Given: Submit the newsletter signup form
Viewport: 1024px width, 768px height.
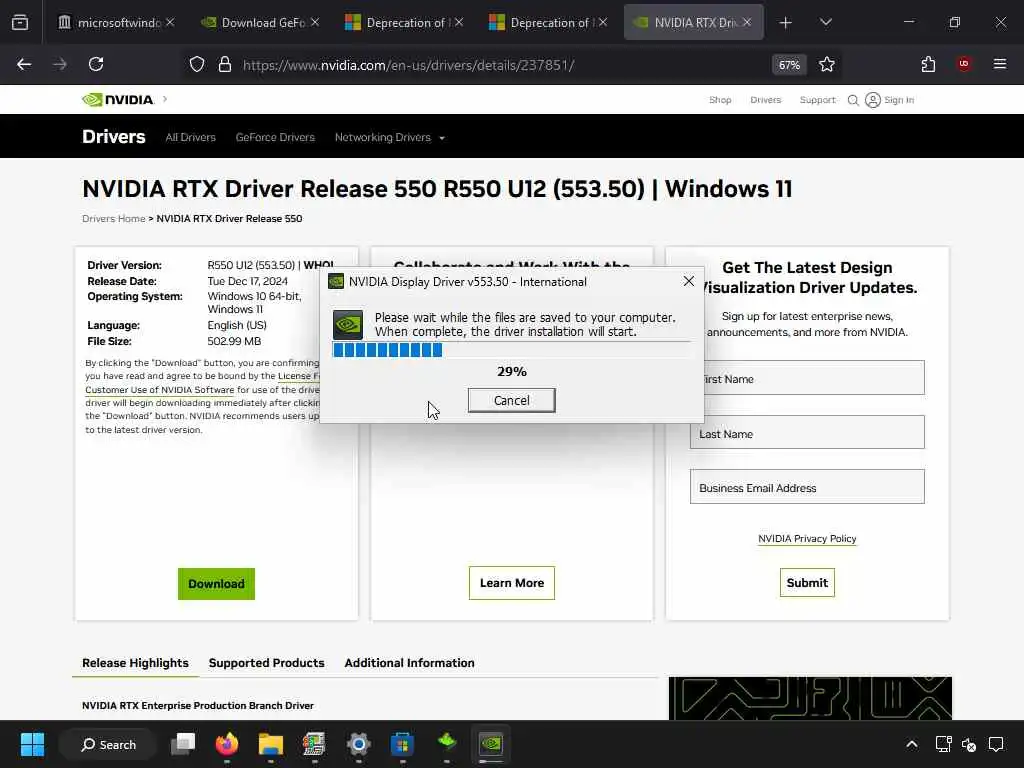Looking at the screenshot, I should click(807, 583).
